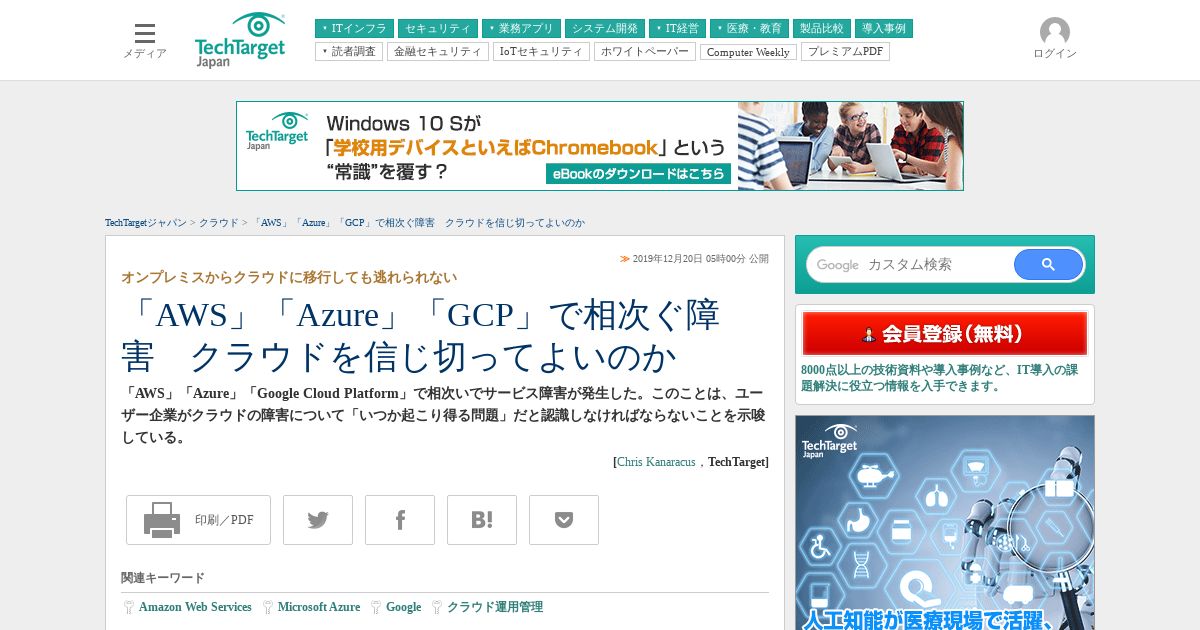Click the 関連キーワード heading
This screenshot has height=630, width=1200.
point(163,578)
